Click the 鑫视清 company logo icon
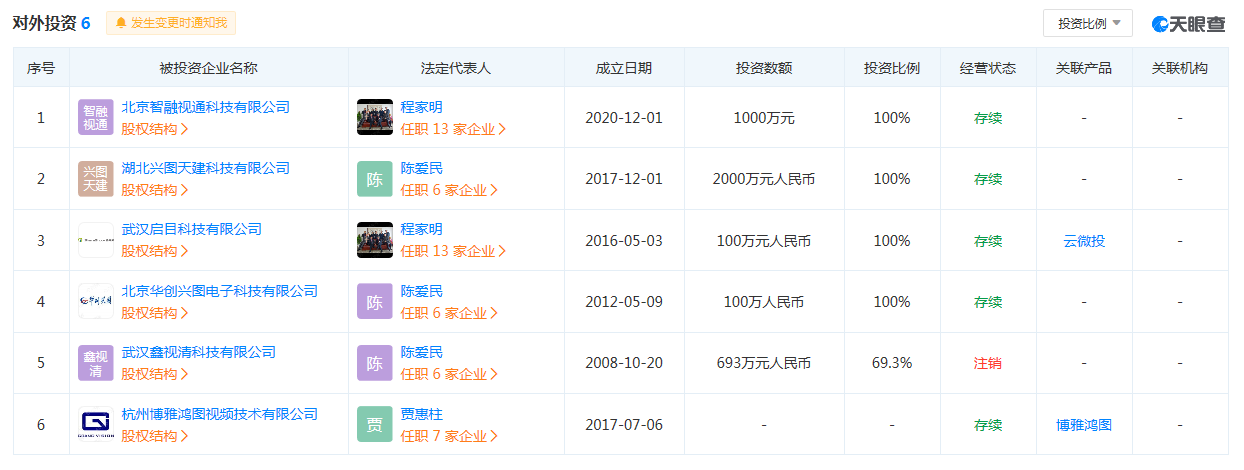1244x470 pixels. point(96,363)
